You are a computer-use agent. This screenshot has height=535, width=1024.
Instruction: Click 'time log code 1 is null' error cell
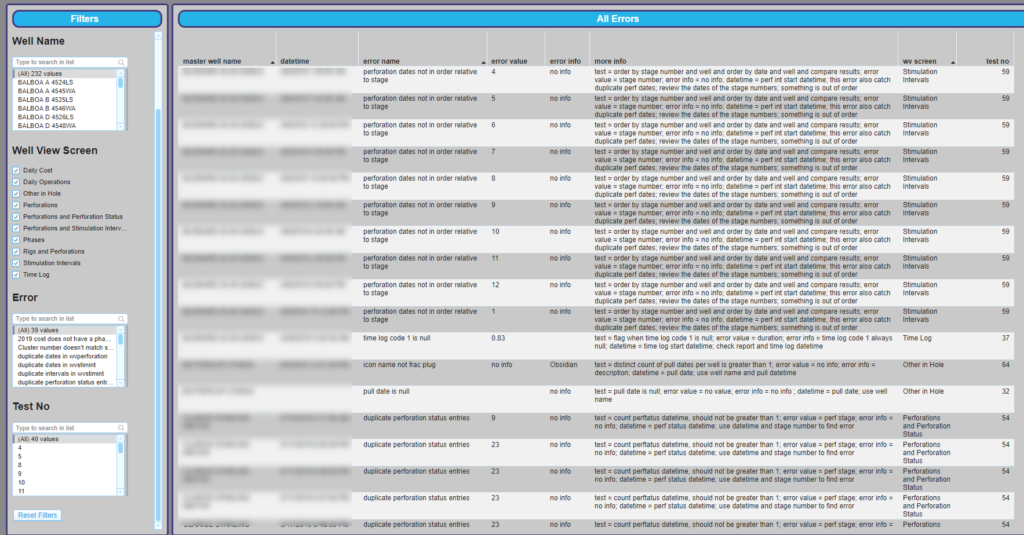click(396, 338)
